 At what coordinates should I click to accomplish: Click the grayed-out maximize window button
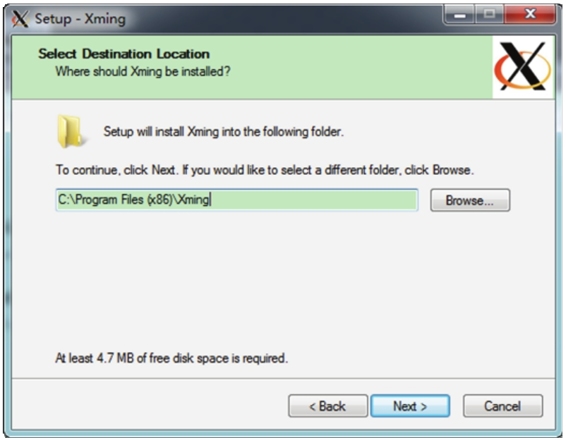[489, 14]
